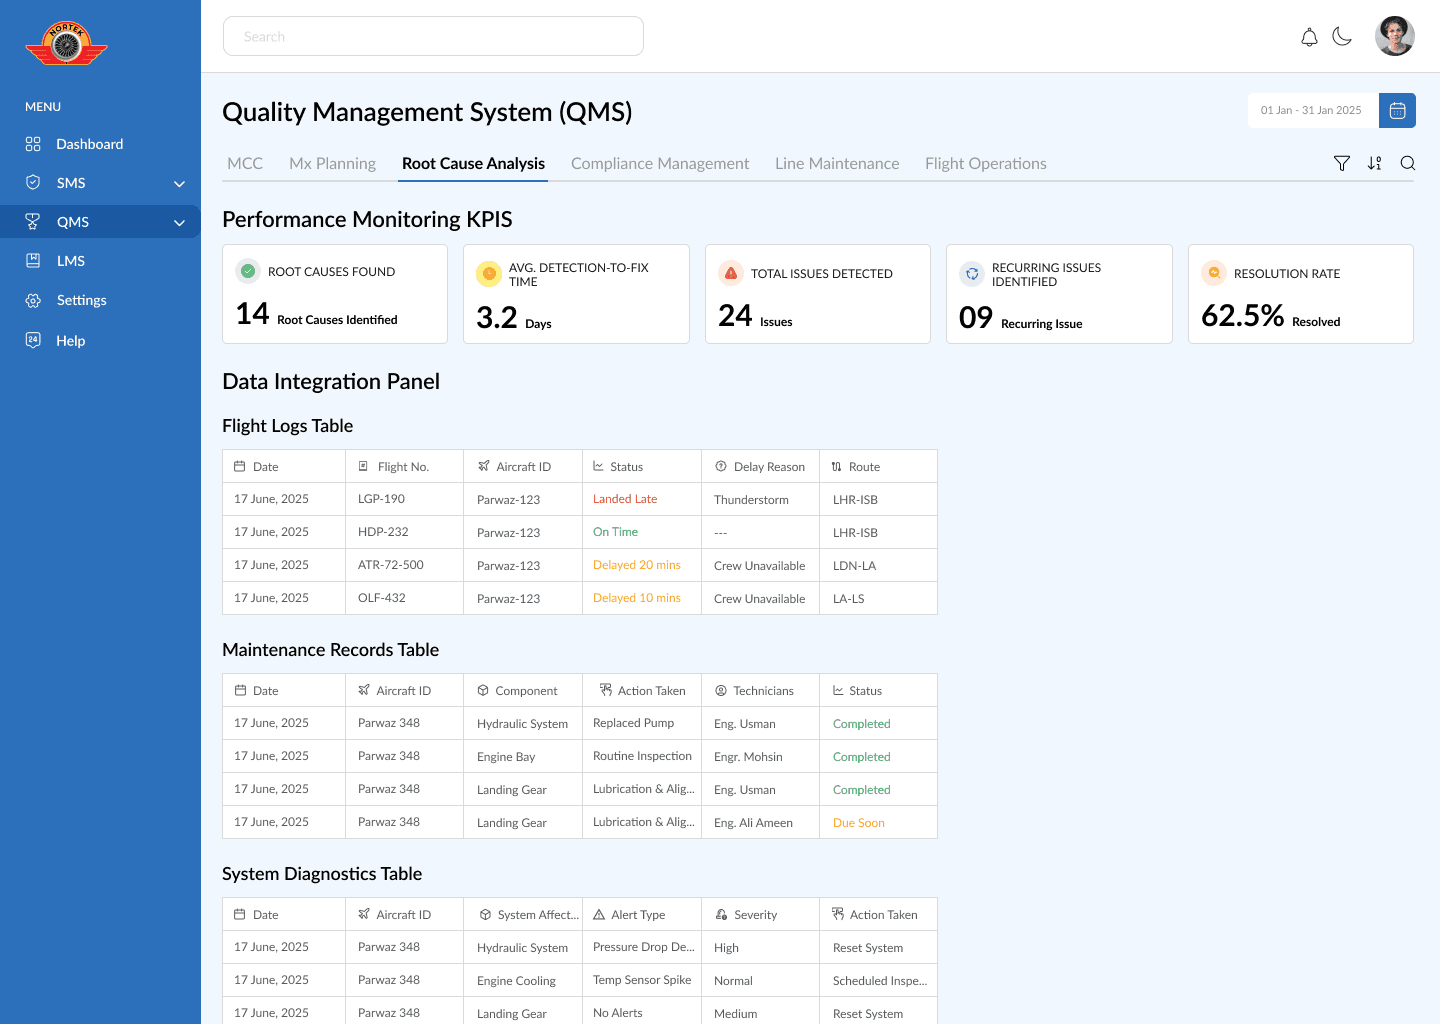Select flight number LGP-190
This screenshot has height=1024, width=1440.
[381, 499]
